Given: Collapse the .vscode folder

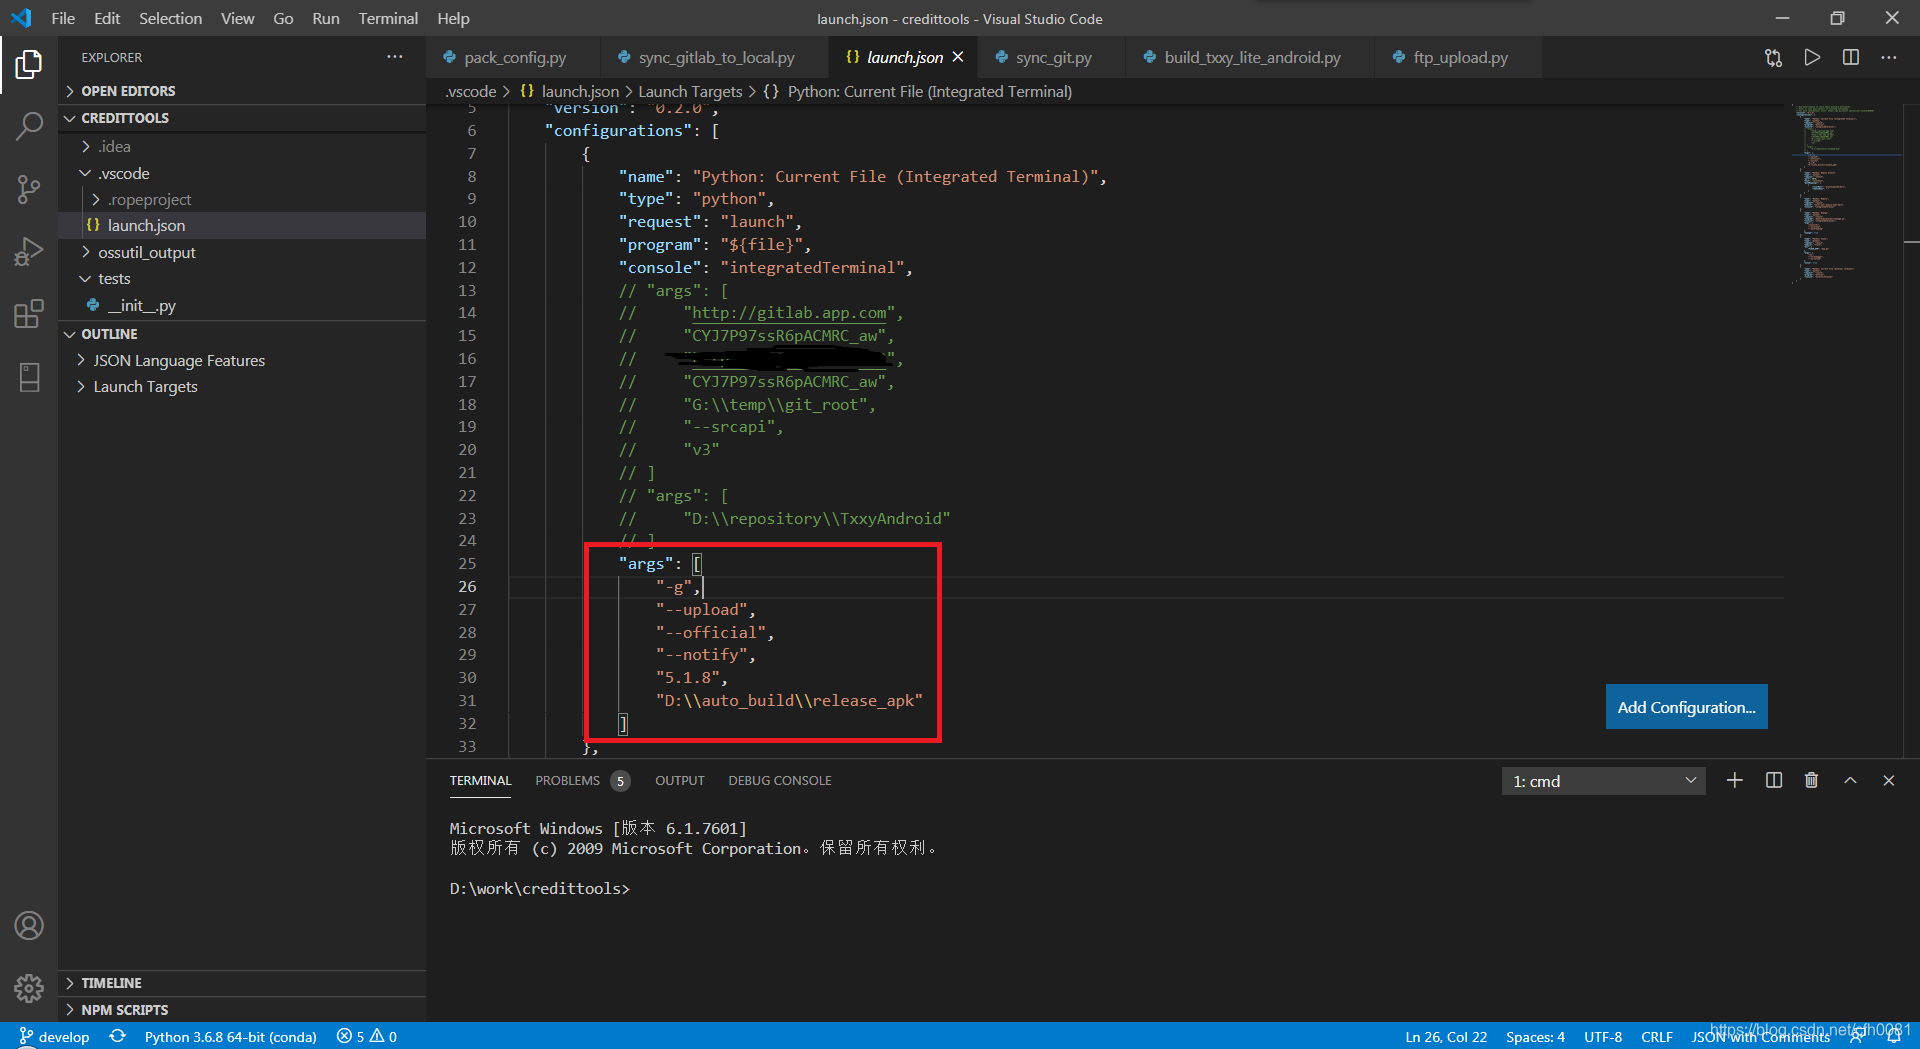Looking at the screenshot, I should 123,173.
